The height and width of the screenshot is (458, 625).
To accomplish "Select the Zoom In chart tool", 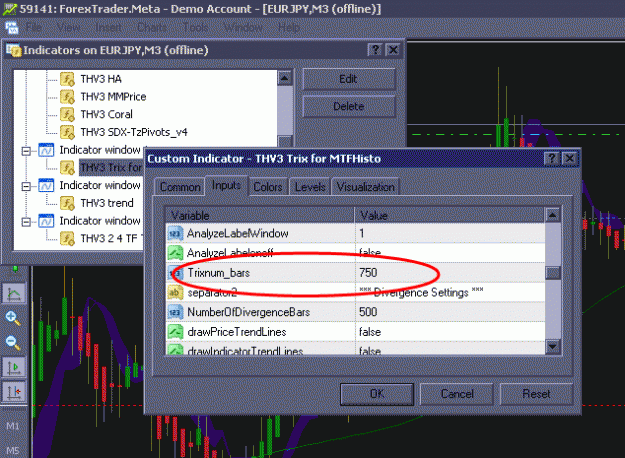I will click(x=13, y=318).
